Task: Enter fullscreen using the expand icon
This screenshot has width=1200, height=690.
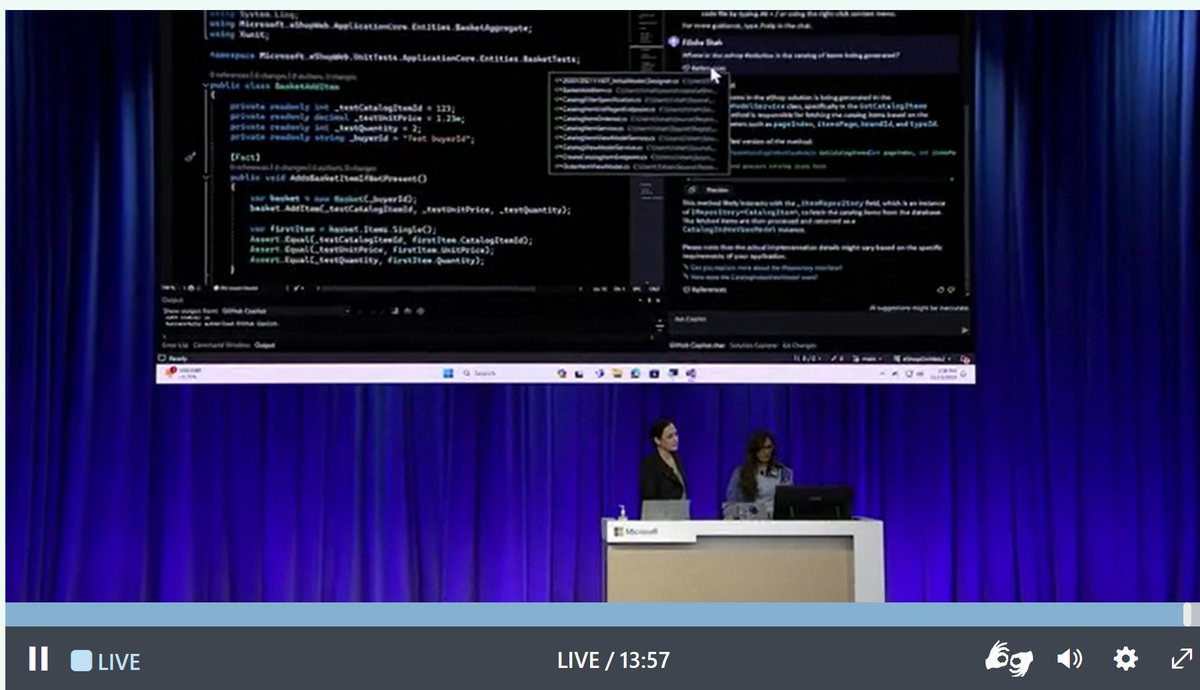Action: [x=1180, y=658]
